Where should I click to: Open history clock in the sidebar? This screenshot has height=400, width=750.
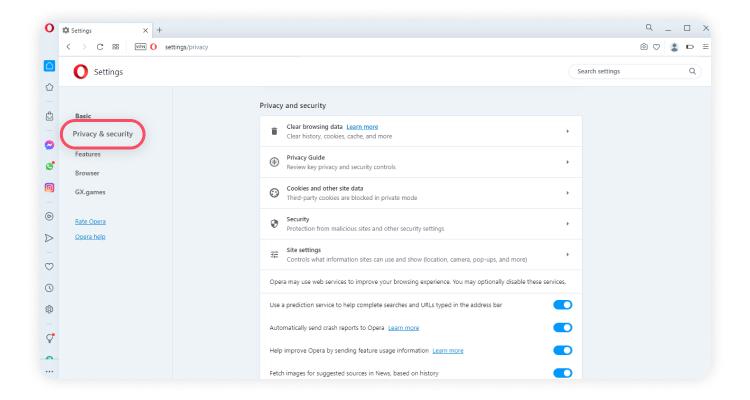point(49,288)
